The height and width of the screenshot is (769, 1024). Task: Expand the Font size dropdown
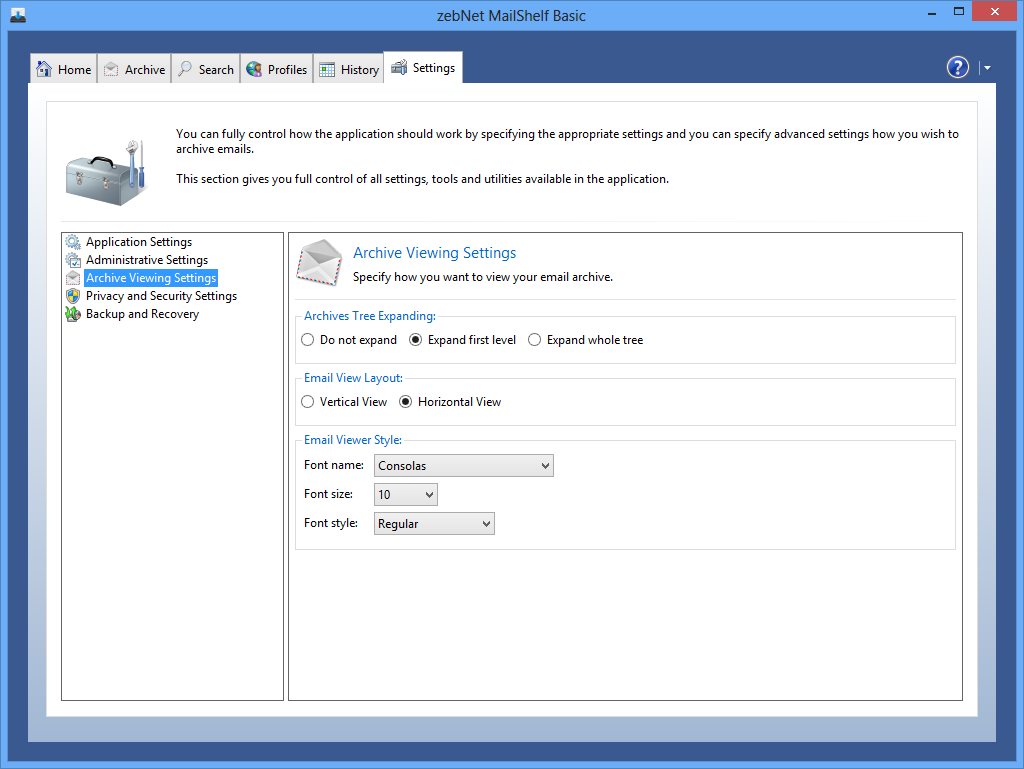pos(406,494)
